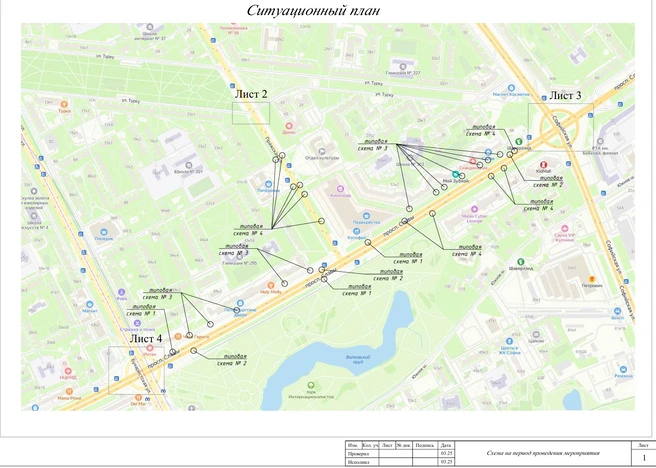
Task: Click the Holy Molly restaurant icon
Action: [x=271, y=286]
